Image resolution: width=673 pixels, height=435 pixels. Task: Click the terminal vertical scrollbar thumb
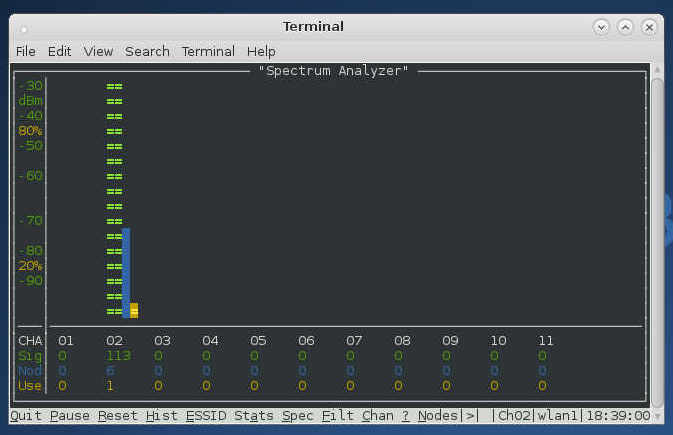coord(657,243)
